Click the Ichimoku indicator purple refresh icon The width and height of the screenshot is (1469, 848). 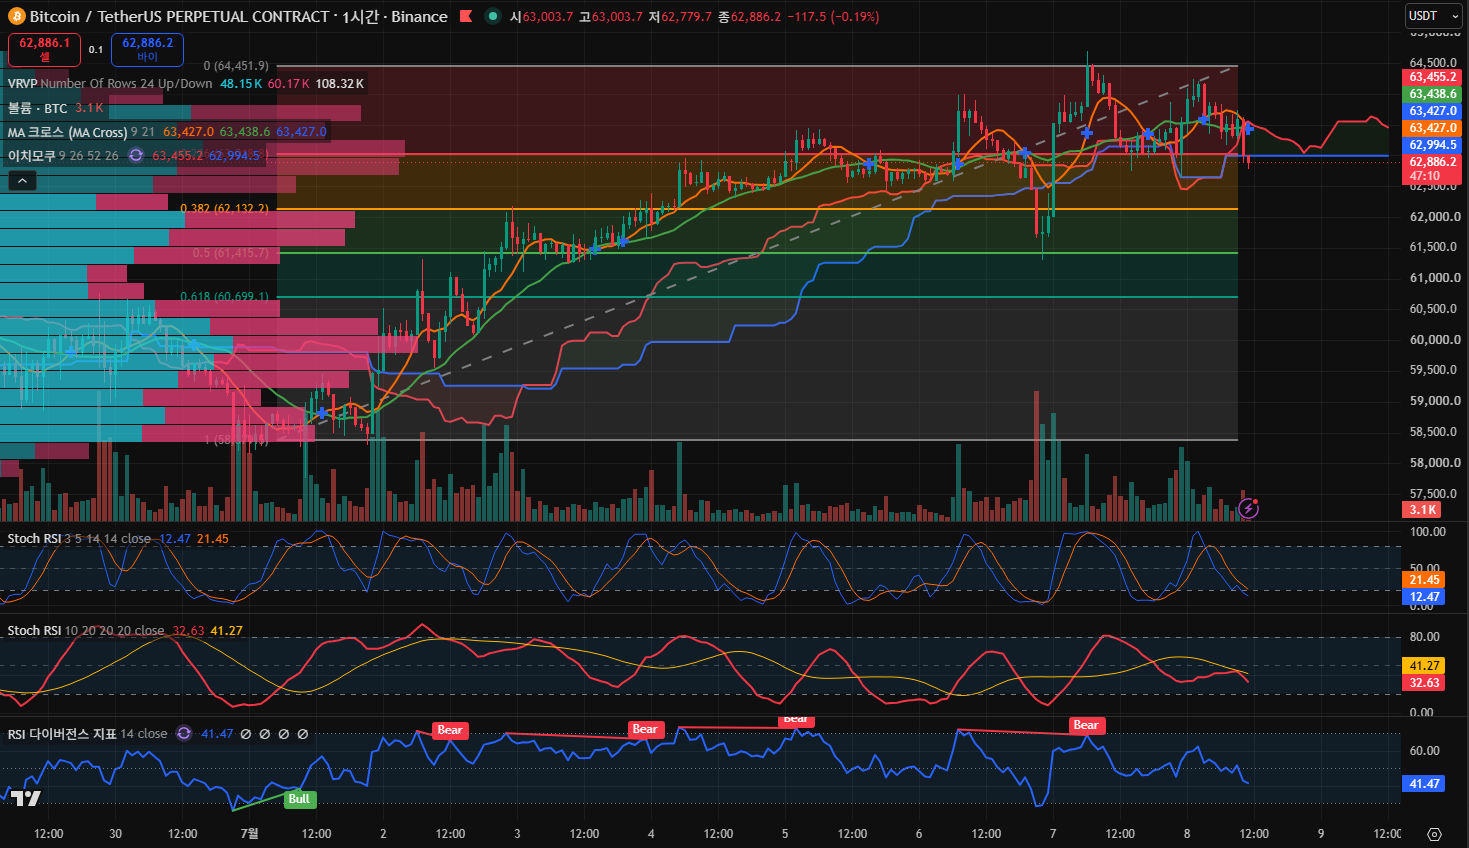(136, 155)
